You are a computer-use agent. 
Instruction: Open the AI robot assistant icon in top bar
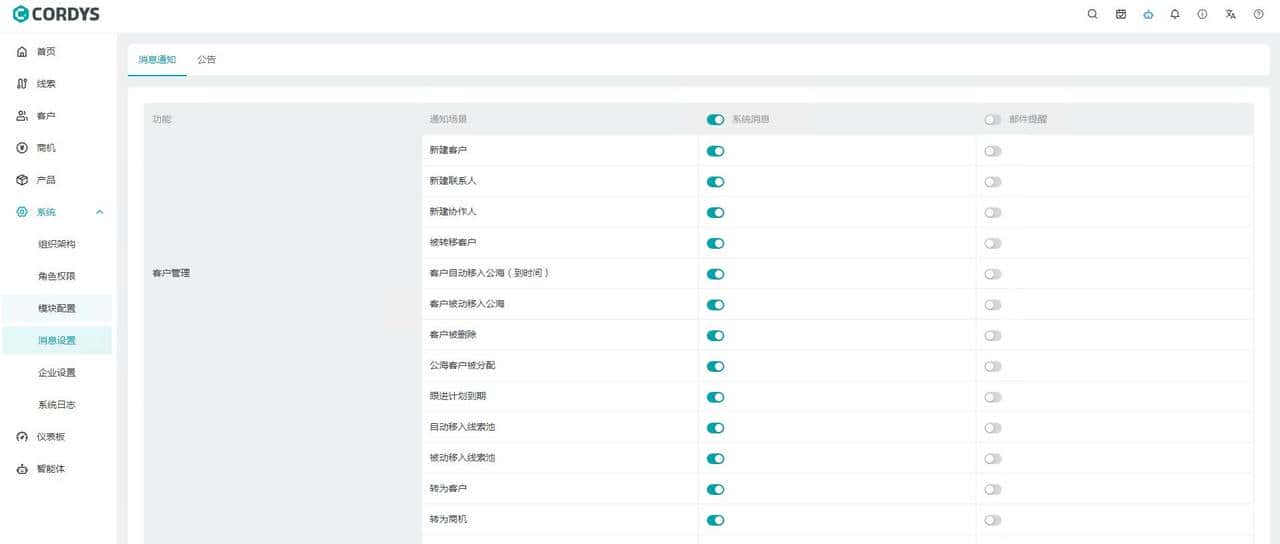[x=1148, y=14]
